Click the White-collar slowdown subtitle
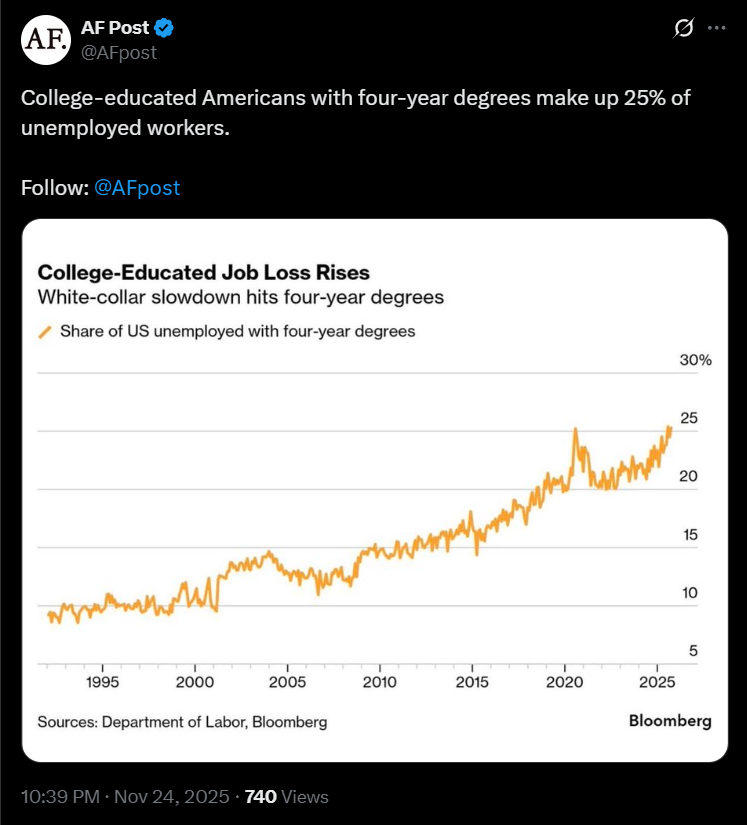The image size is (747, 825). (240, 298)
